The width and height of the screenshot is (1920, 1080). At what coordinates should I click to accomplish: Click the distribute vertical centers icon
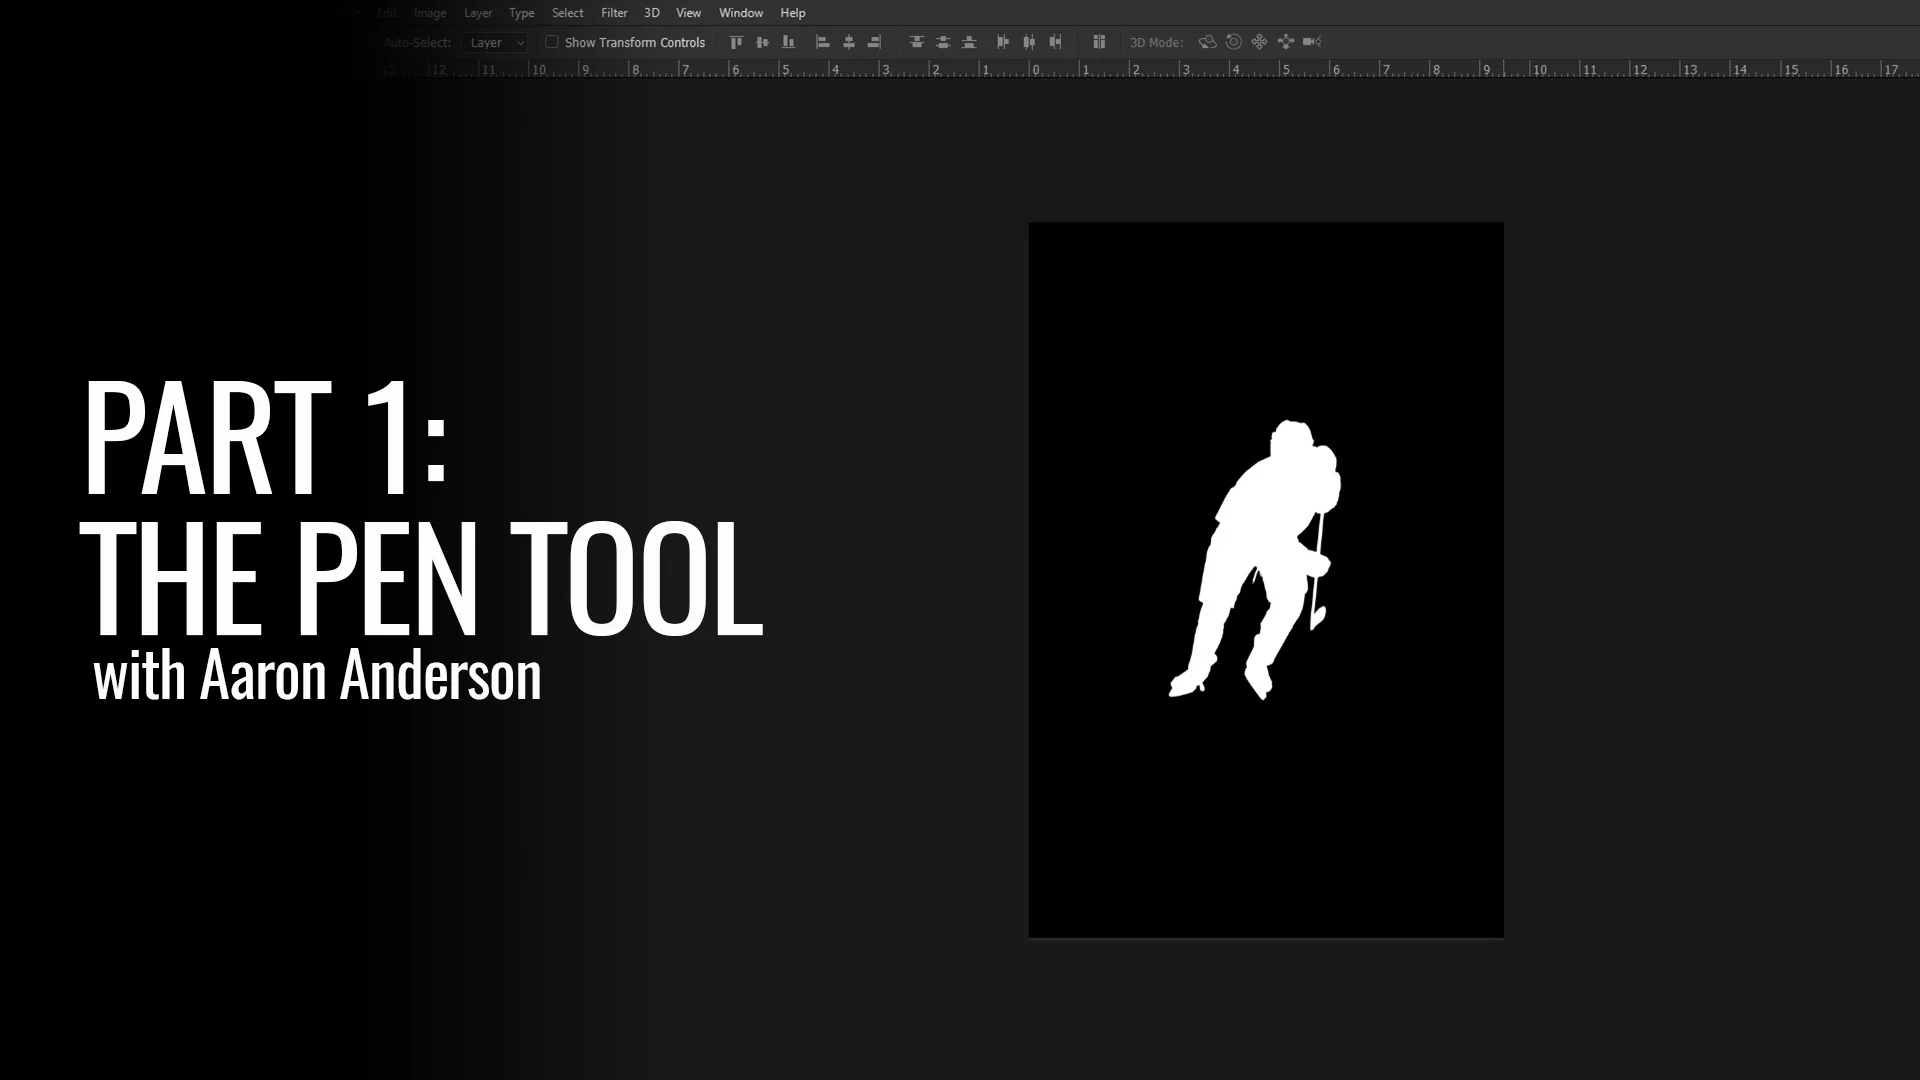pyautogui.click(x=942, y=42)
